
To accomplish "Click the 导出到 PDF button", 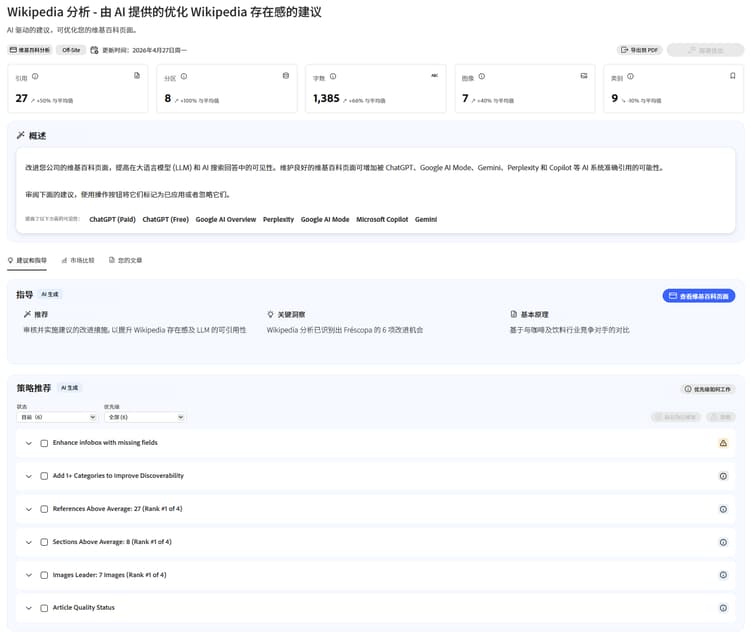I will [x=639, y=50].
